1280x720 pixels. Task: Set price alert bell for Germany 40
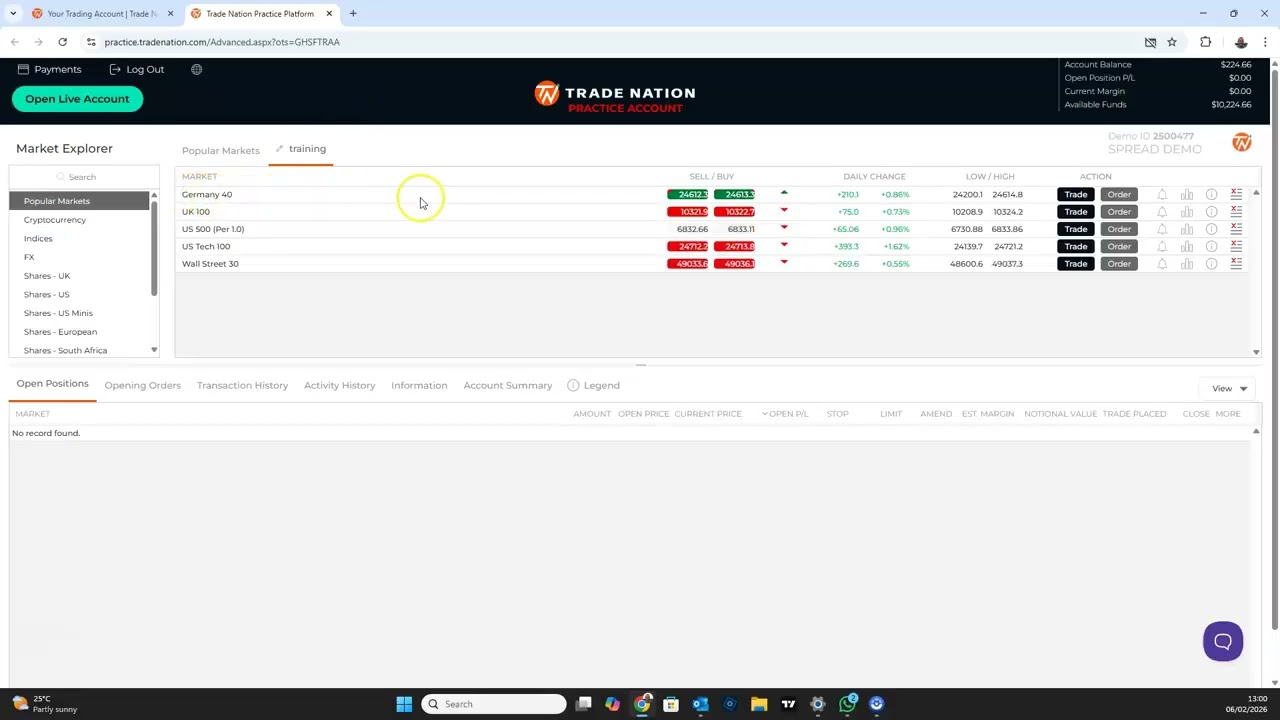(1162, 195)
